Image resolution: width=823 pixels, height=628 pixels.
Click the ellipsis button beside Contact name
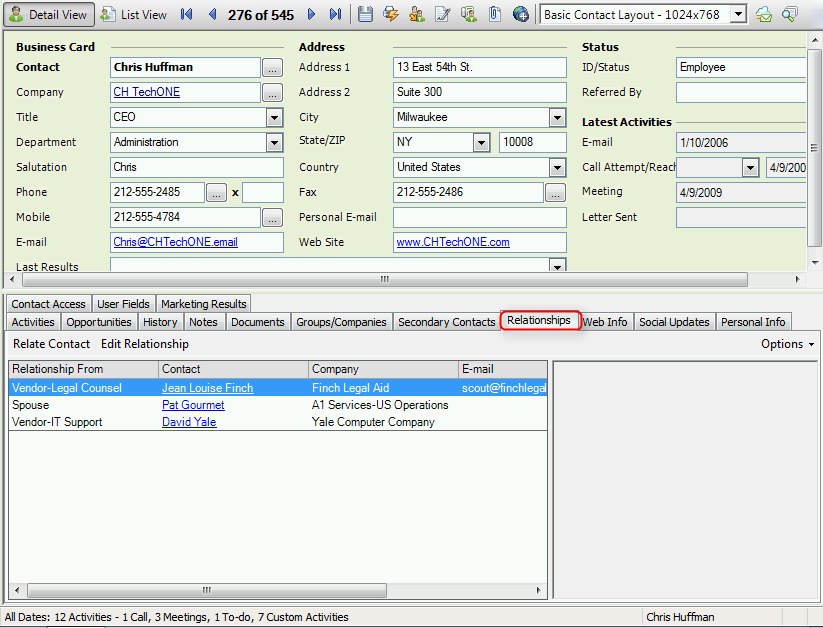pos(272,67)
